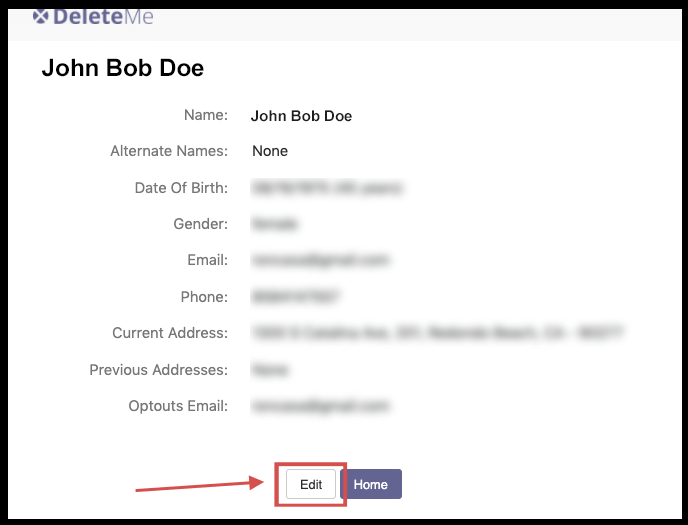688x525 pixels.
Task: Click the Date Of Birth label
Action: [x=181, y=187]
